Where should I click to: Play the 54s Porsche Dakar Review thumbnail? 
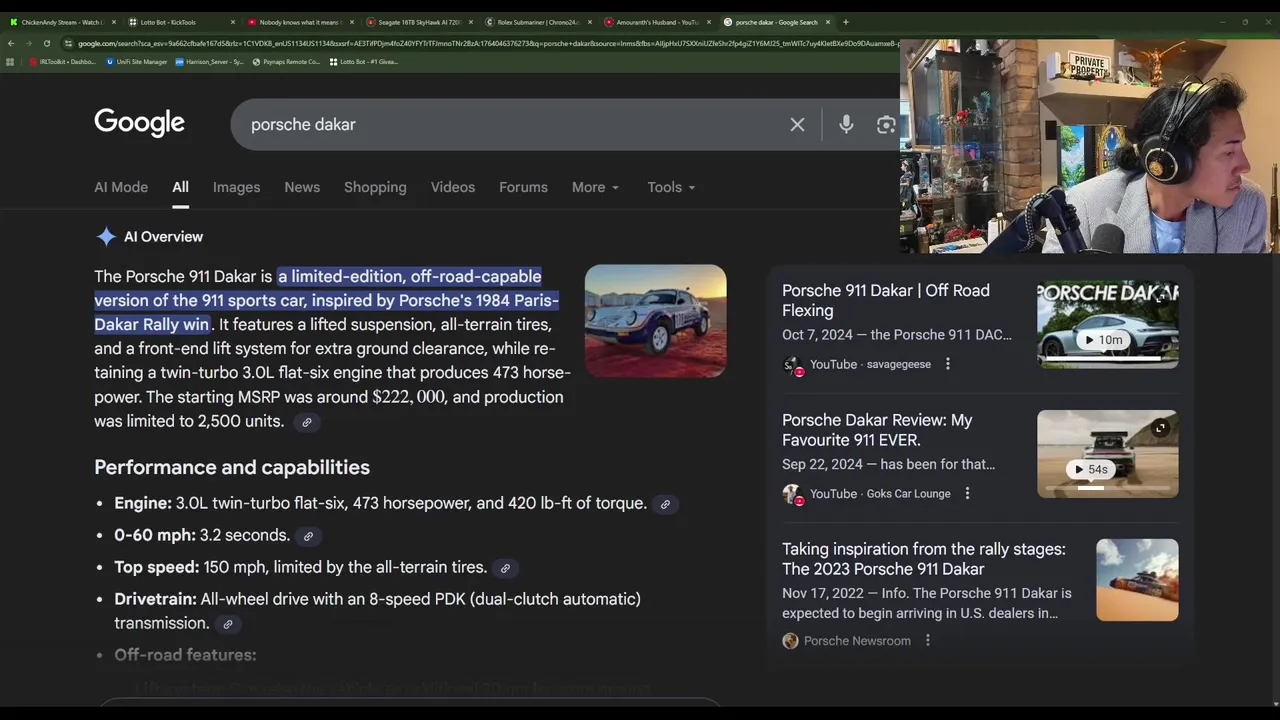click(1107, 454)
